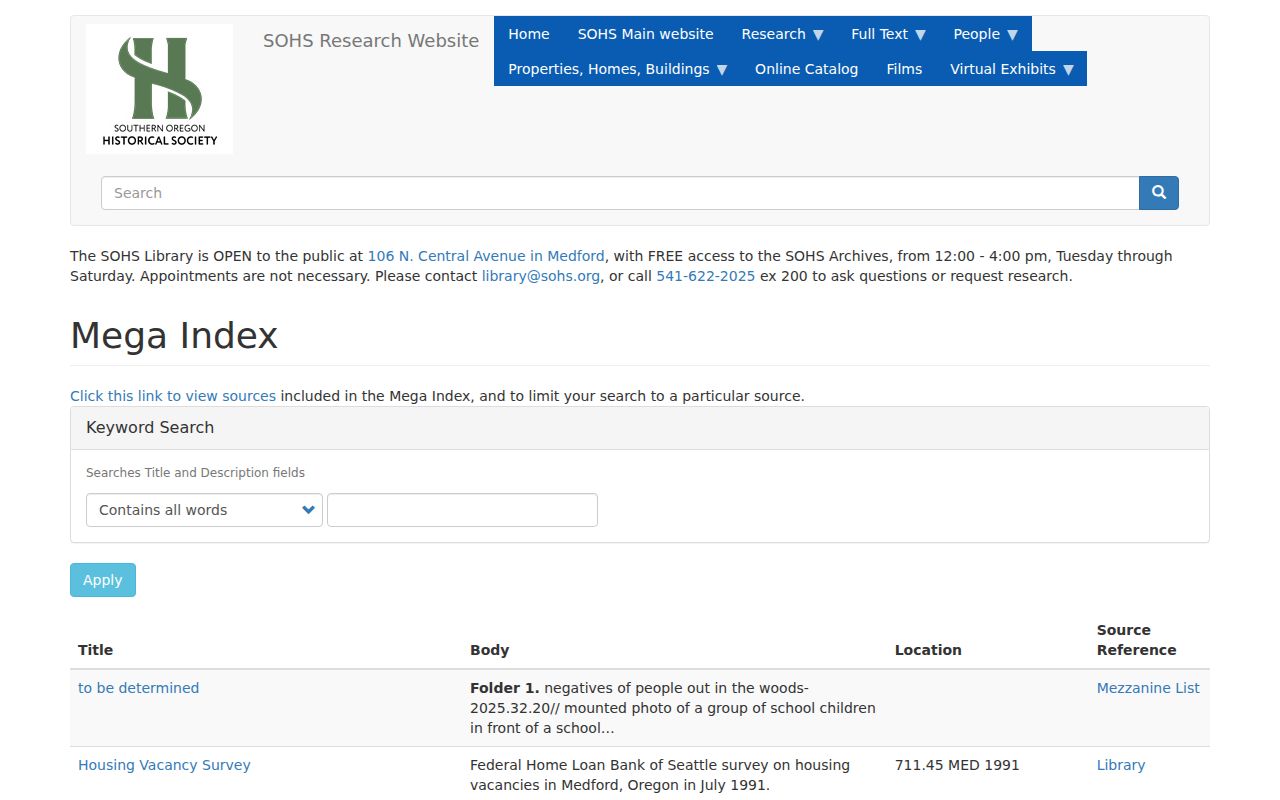Click the Mezzanine List source link
This screenshot has height=800, width=1280.
[1148, 688]
